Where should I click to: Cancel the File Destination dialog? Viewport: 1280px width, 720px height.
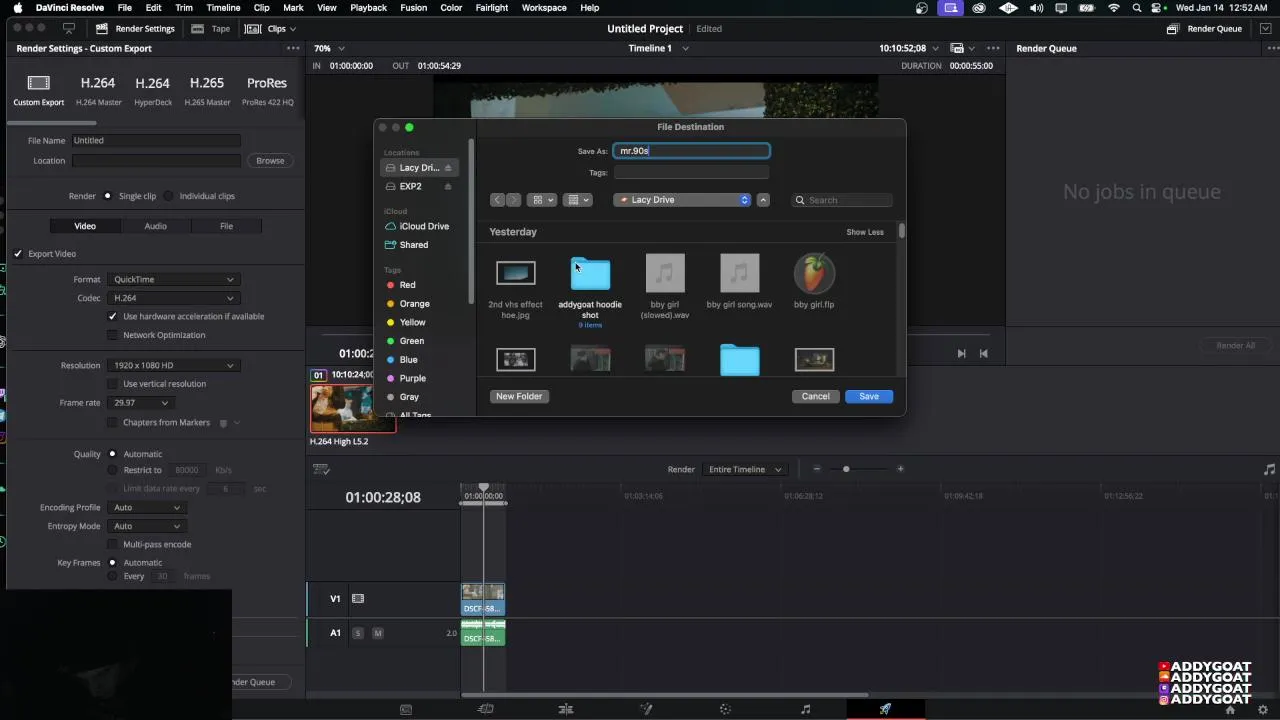click(815, 397)
